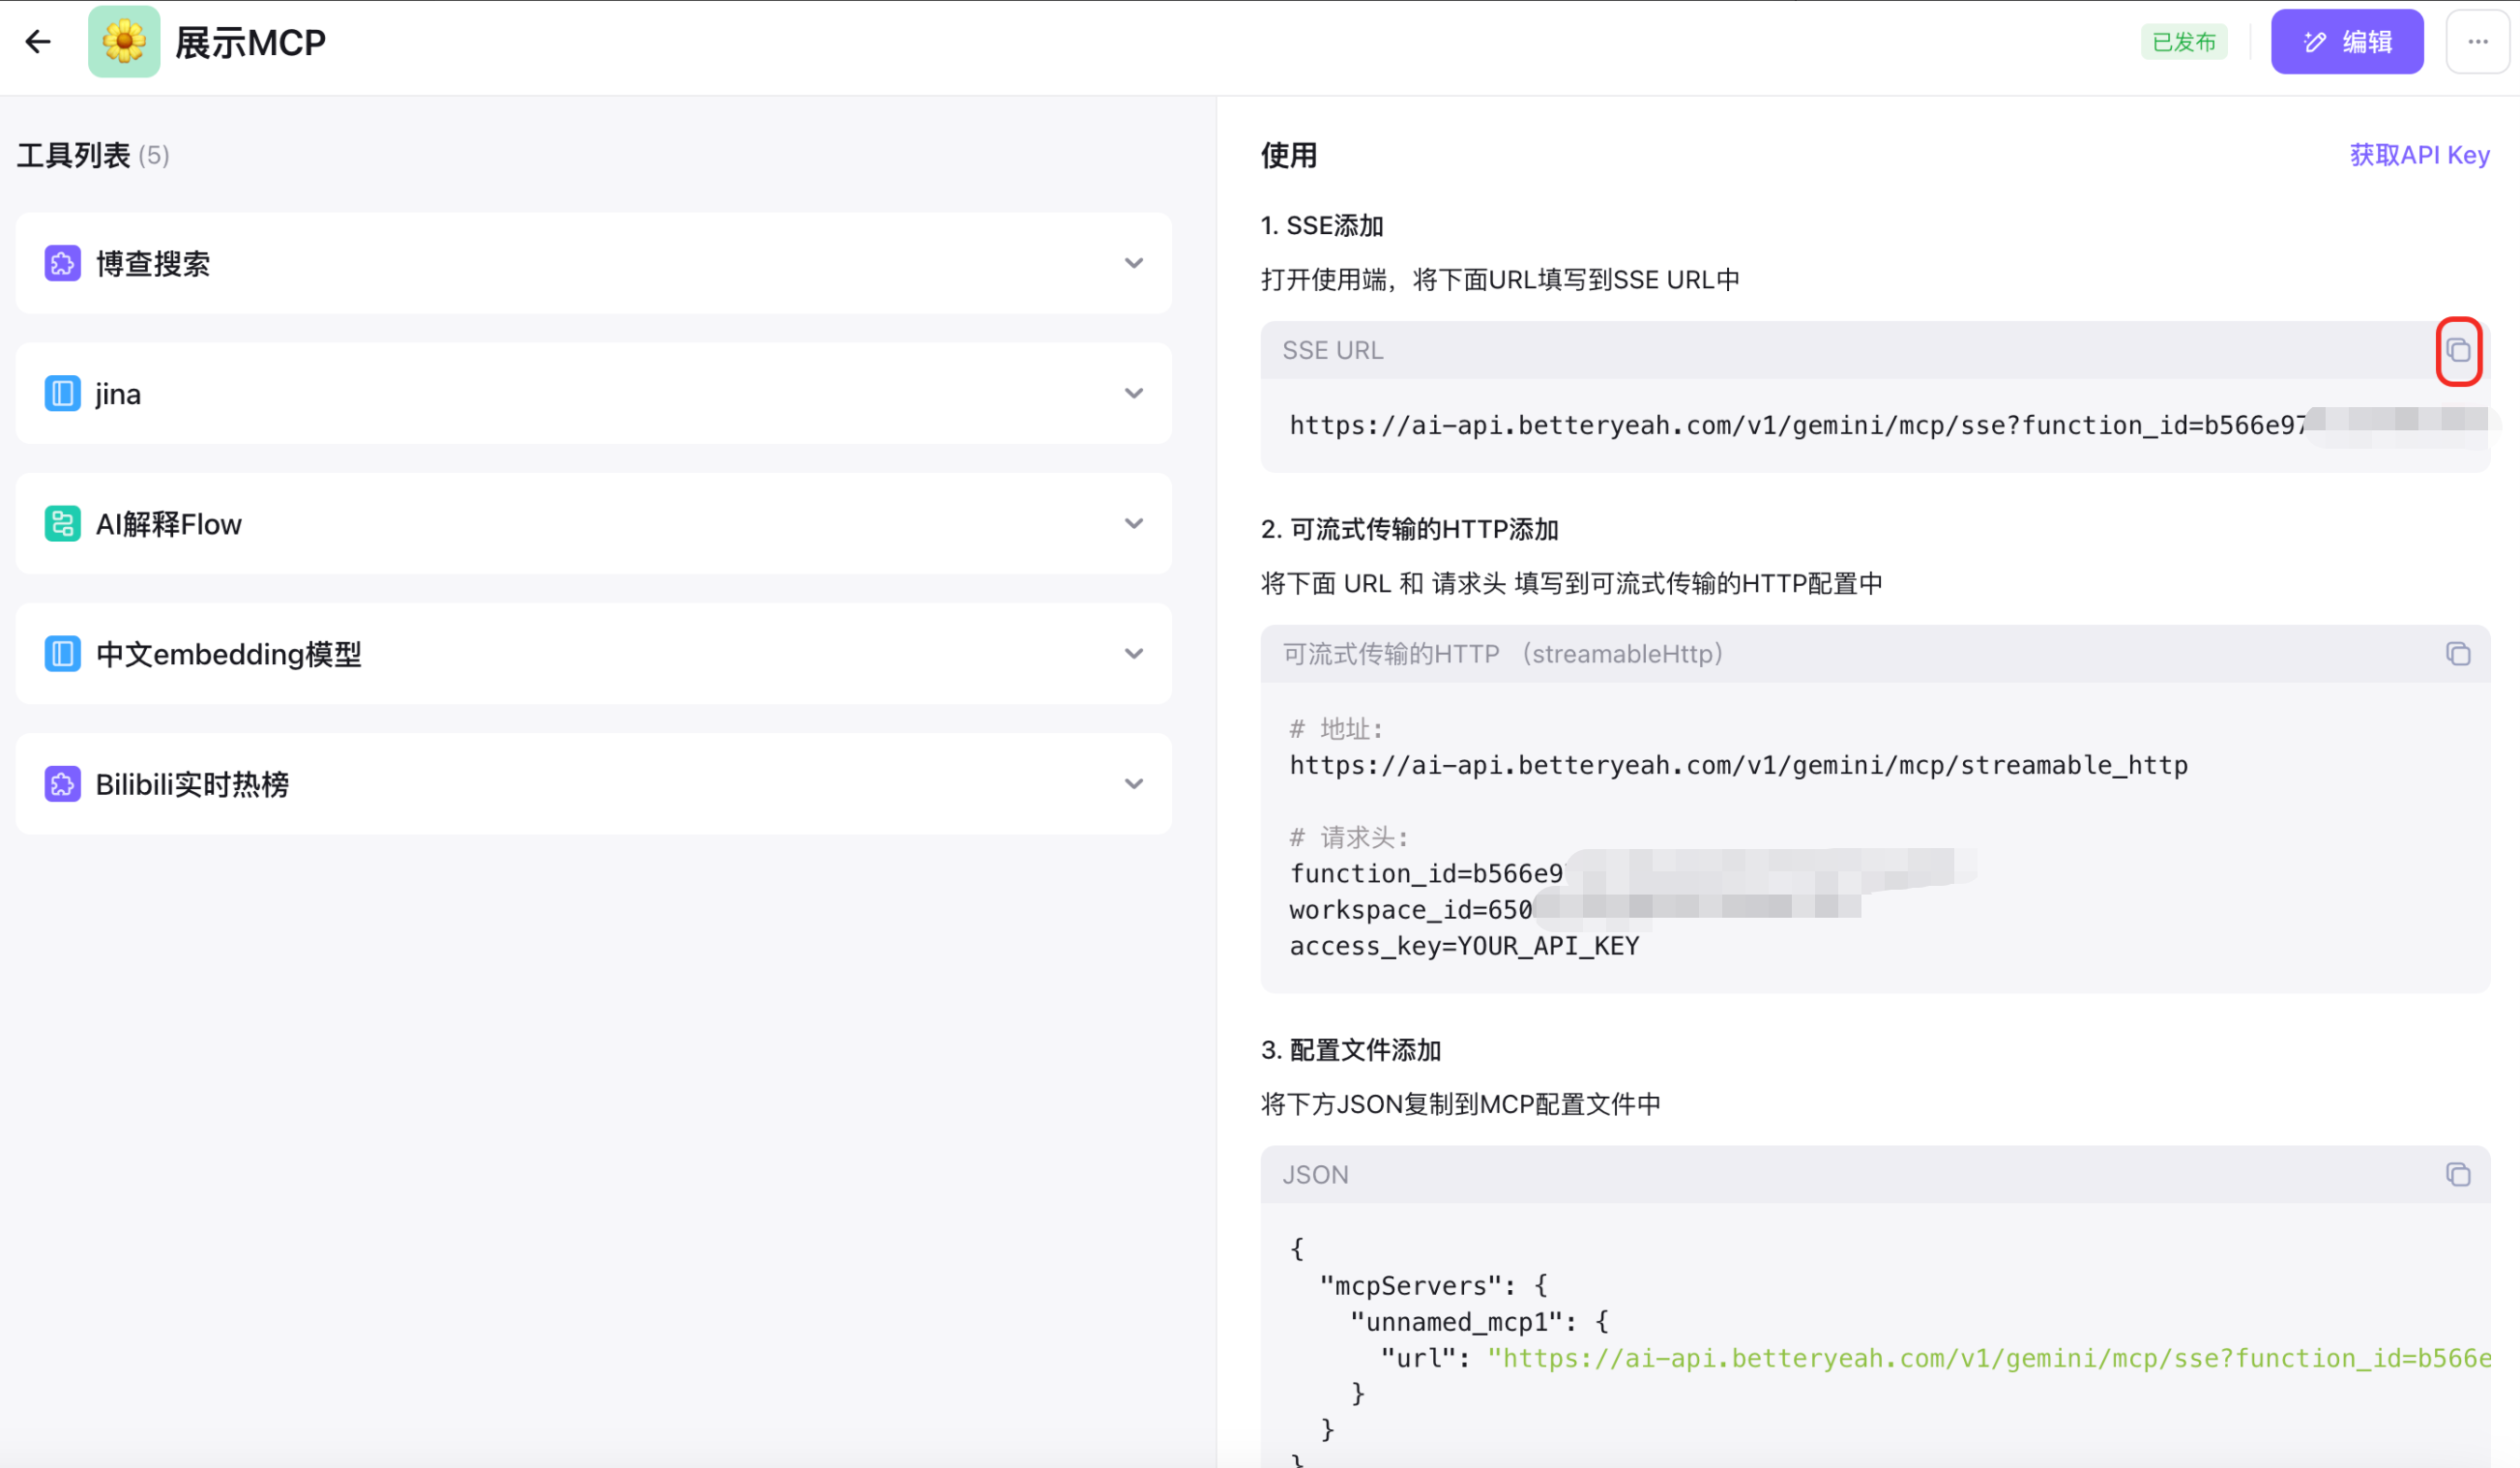The image size is (2520, 1468).
Task: Copy the streamableHttp configuration
Action: 2458,654
